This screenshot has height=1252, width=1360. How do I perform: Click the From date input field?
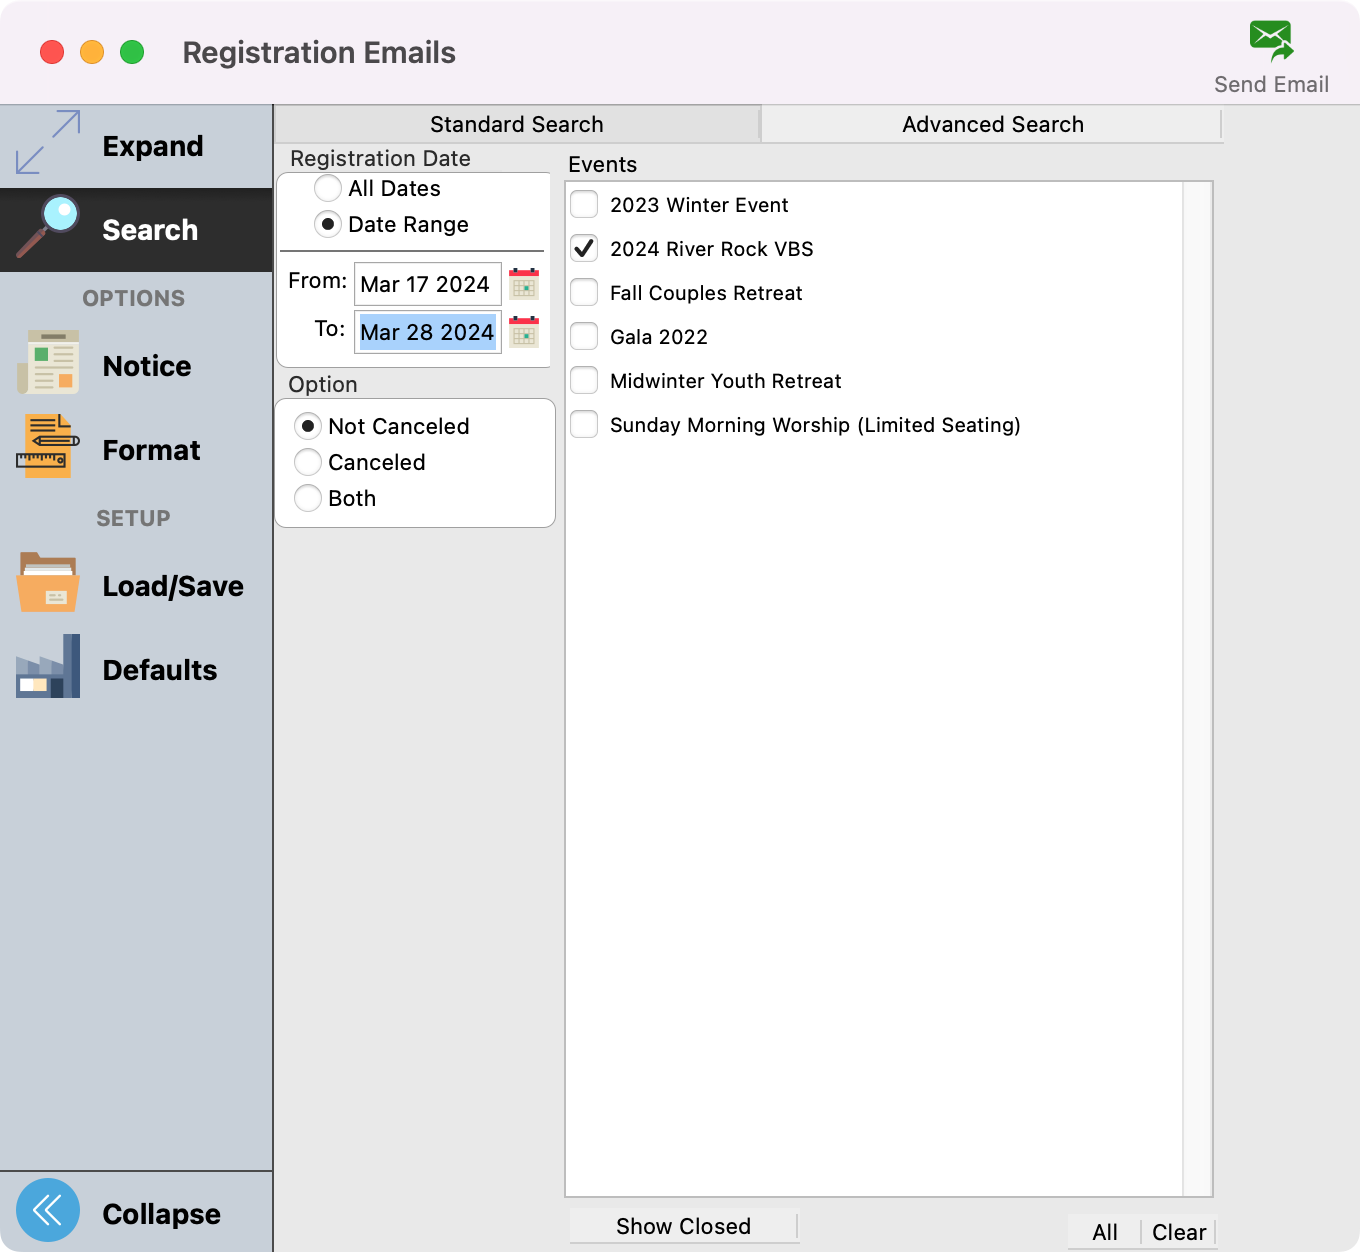coord(427,284)
